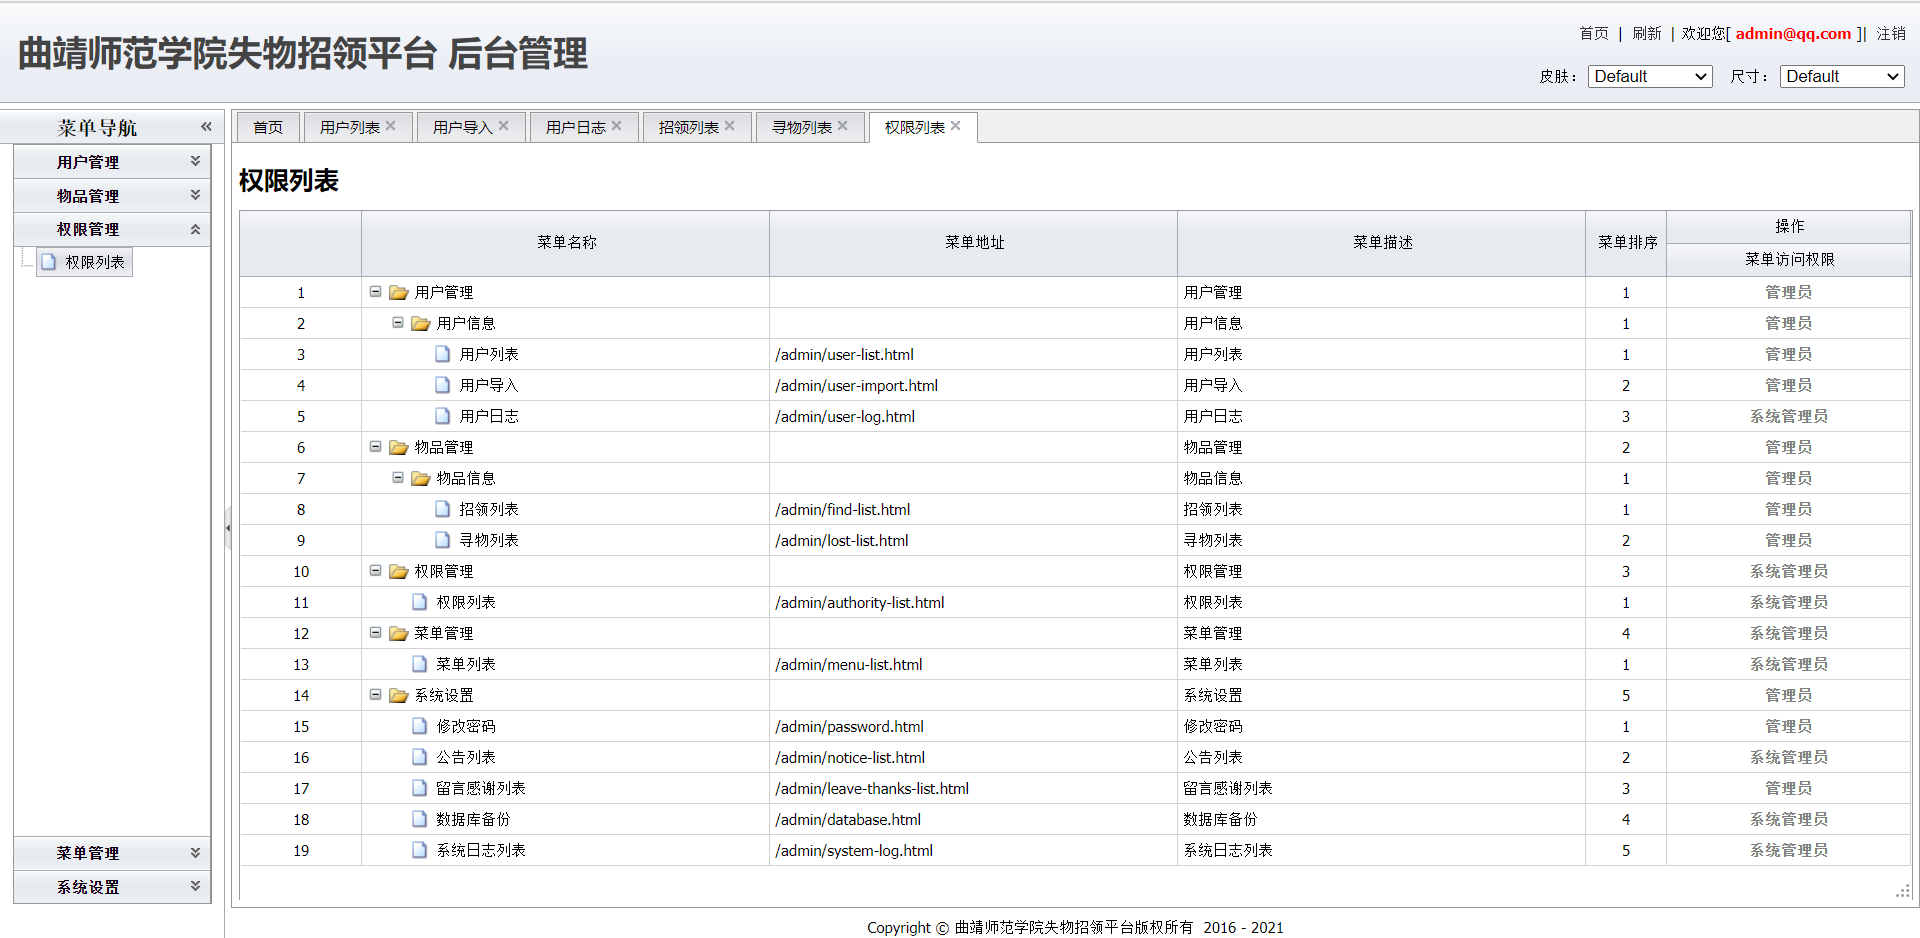Collapse the 菜单管理 tree node in table

(376, 633)
